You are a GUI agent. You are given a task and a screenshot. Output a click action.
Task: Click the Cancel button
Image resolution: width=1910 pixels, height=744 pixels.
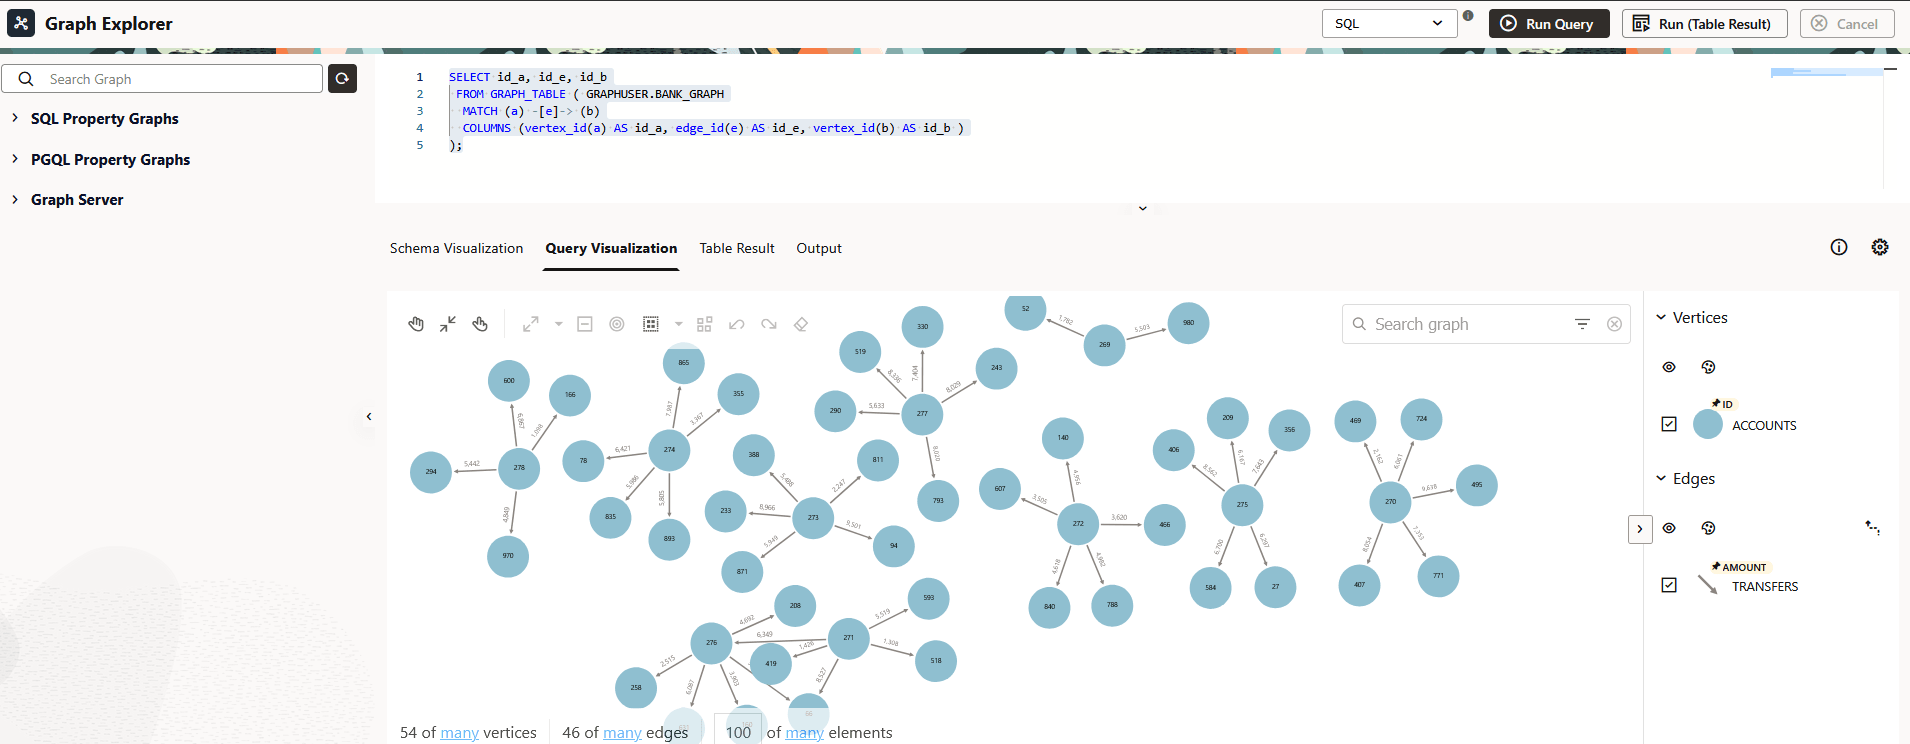pyautogui.click(x=1847, y=23)
